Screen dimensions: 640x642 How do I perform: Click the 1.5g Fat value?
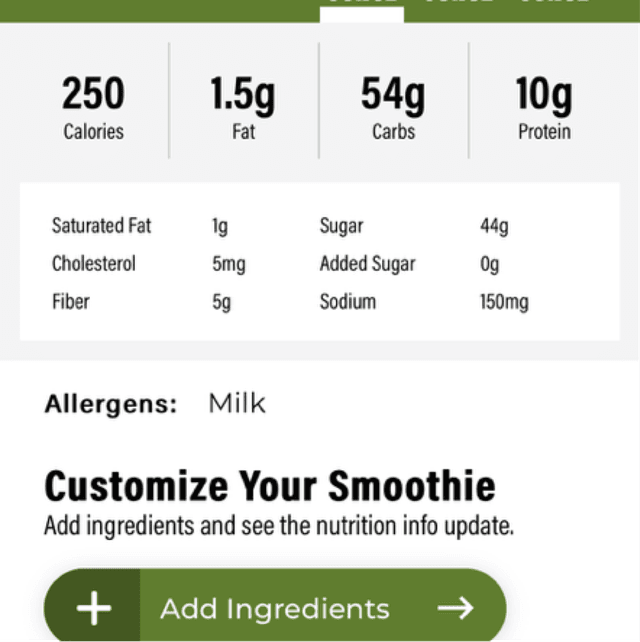click(243, 95)
